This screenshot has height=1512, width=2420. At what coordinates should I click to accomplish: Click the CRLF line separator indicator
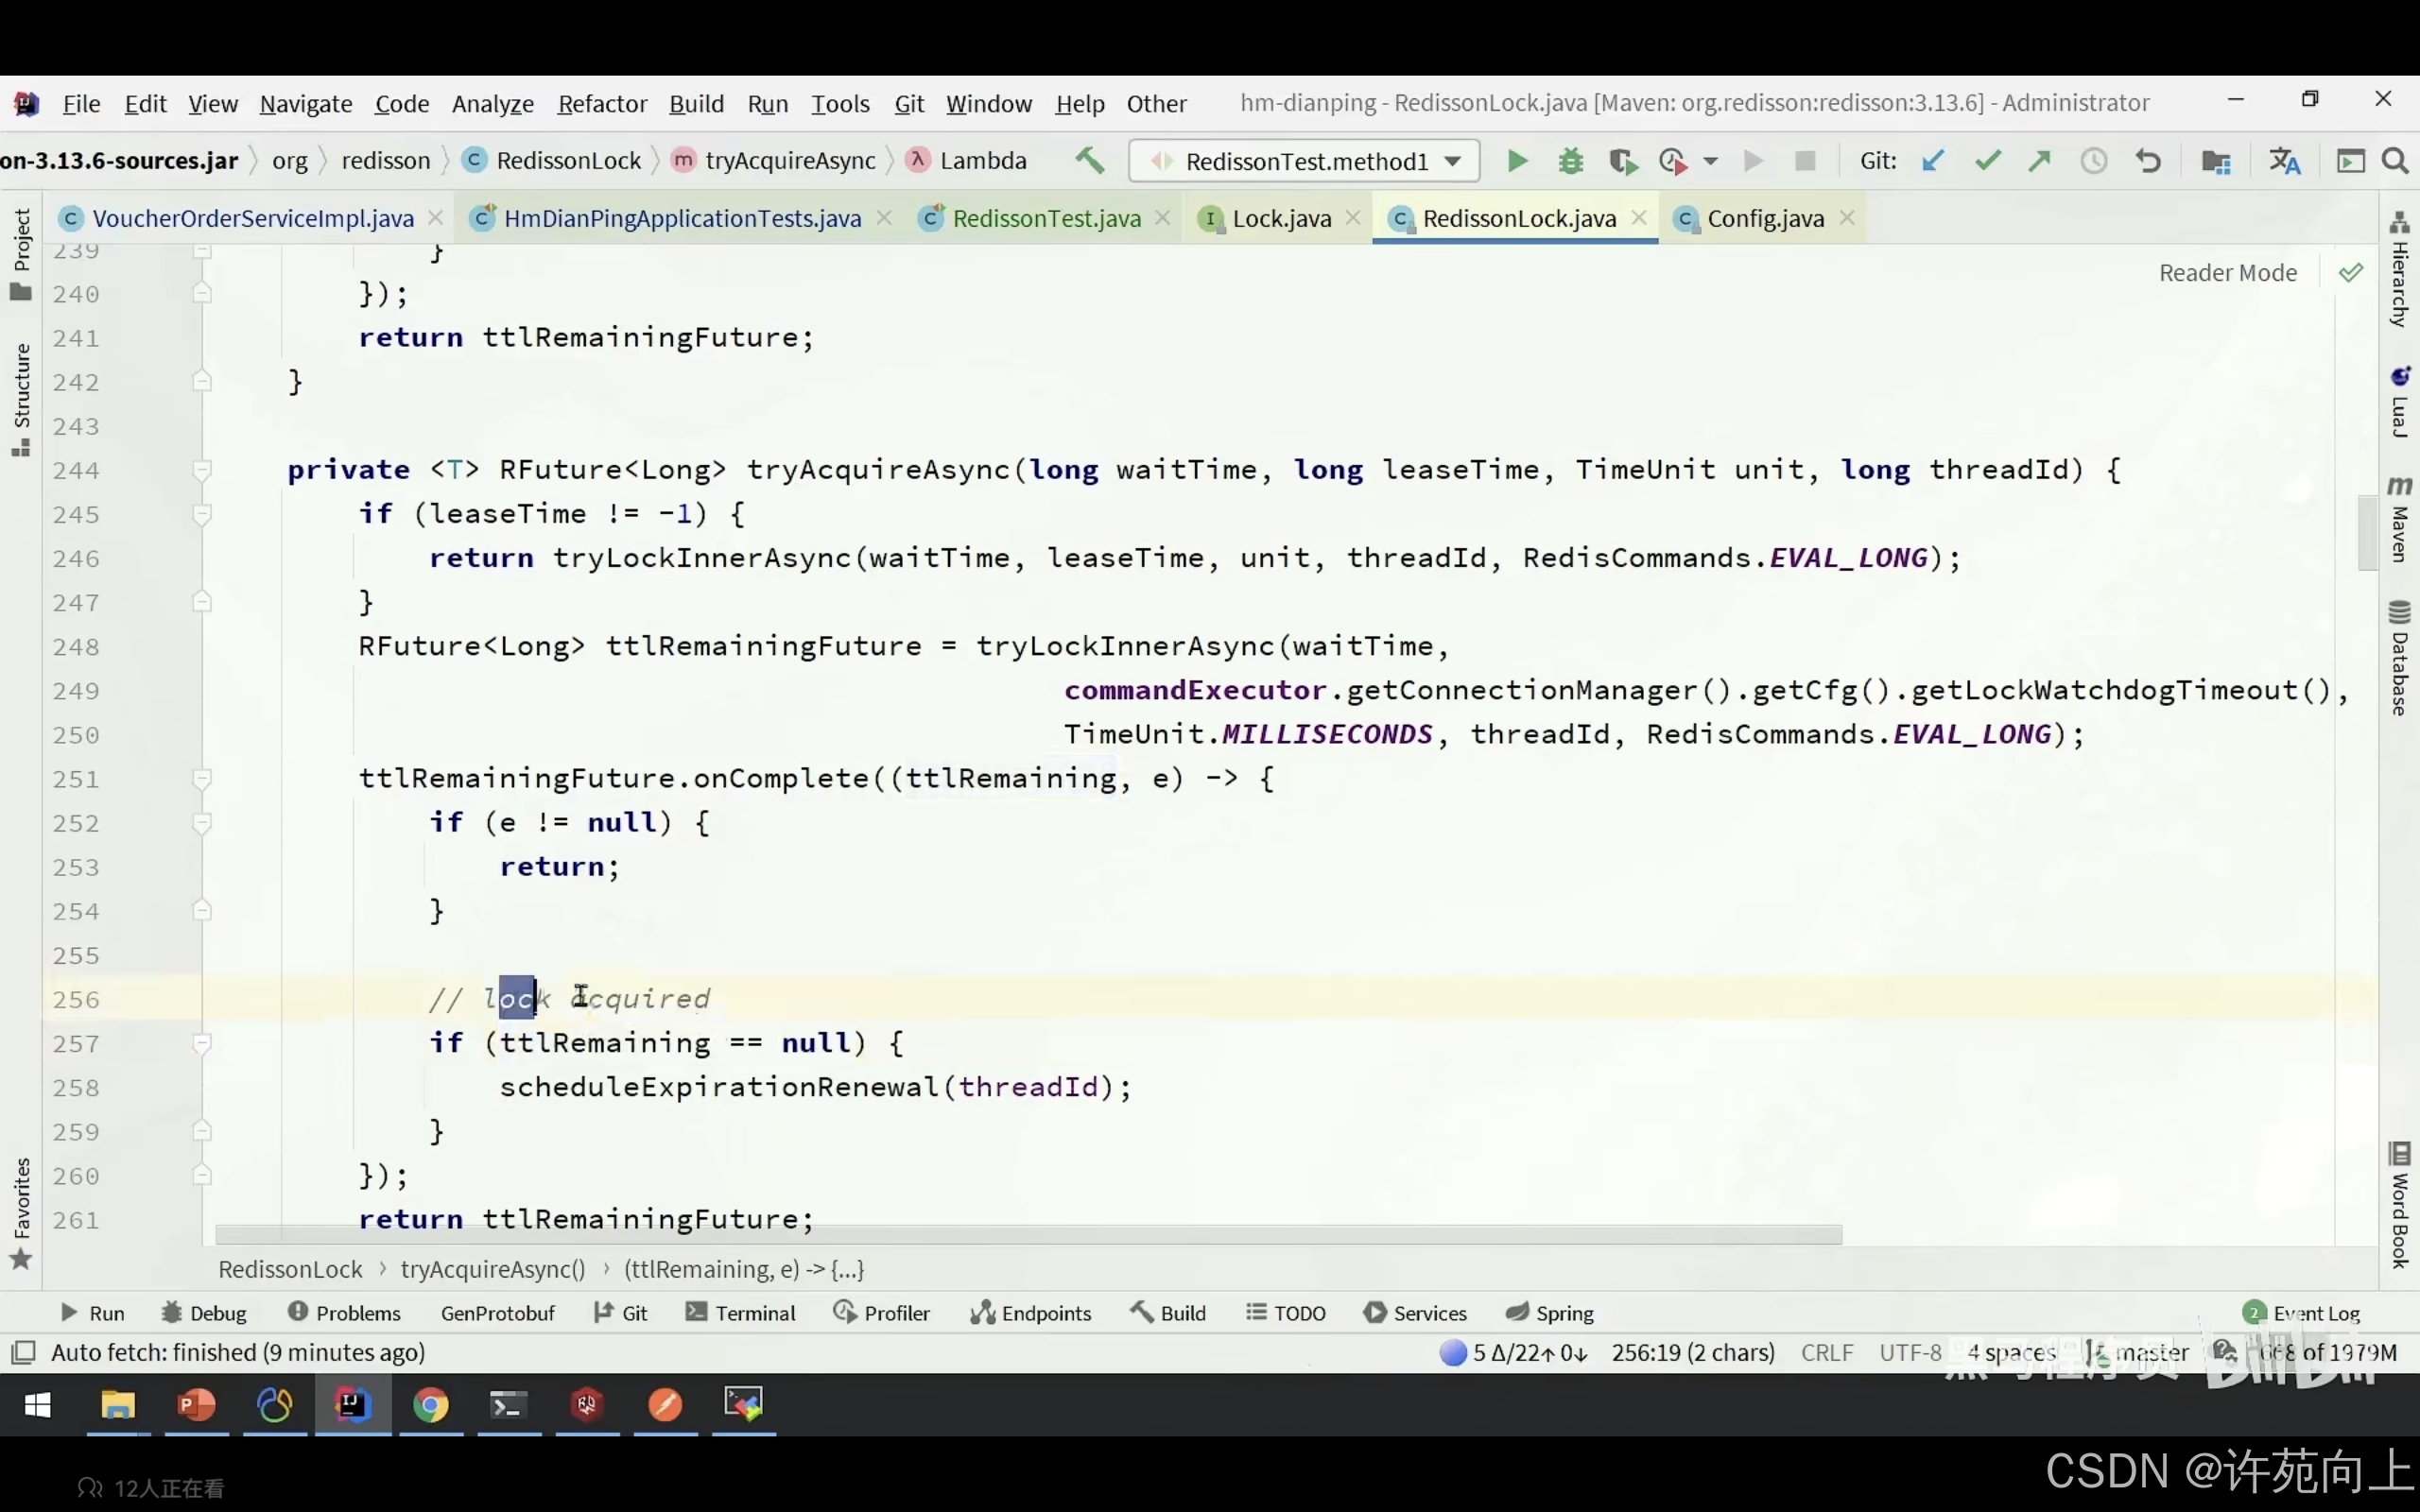point(1827,1353)
